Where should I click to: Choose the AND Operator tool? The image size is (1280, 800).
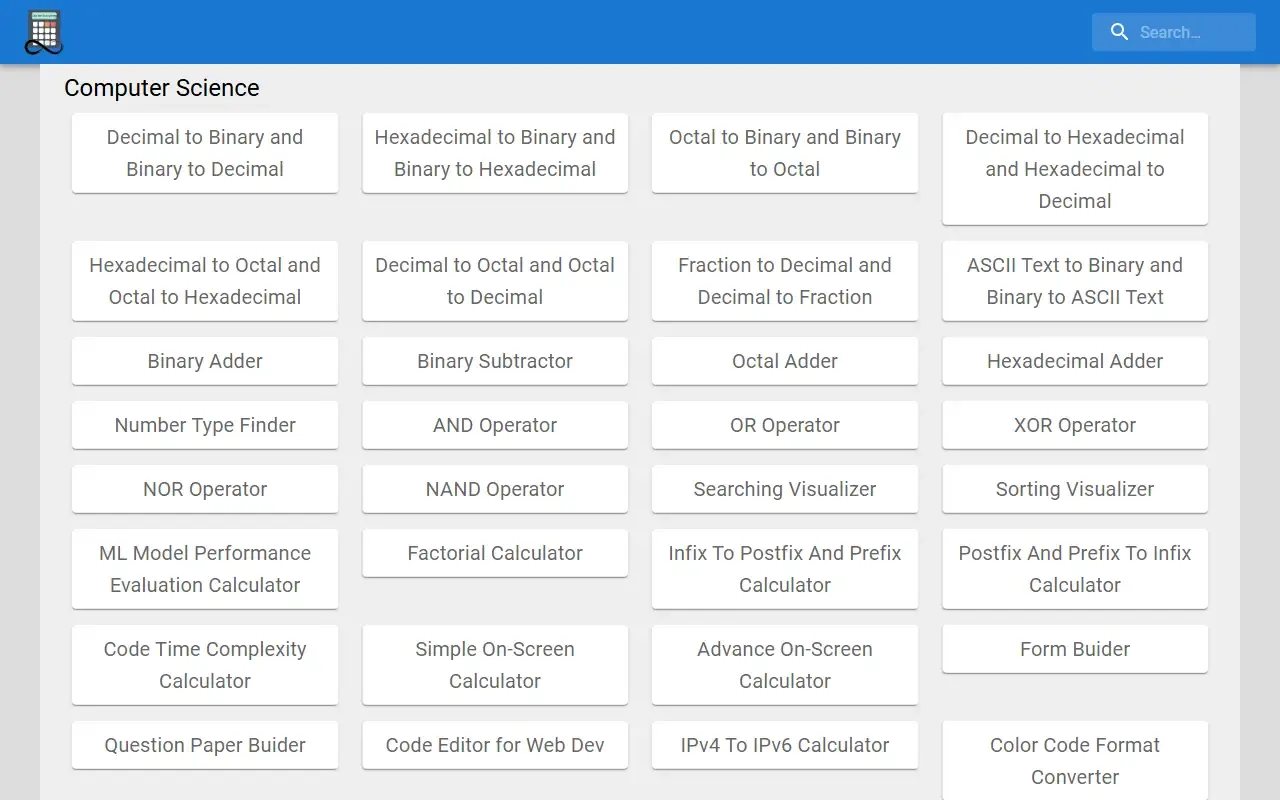click(495, 425)
